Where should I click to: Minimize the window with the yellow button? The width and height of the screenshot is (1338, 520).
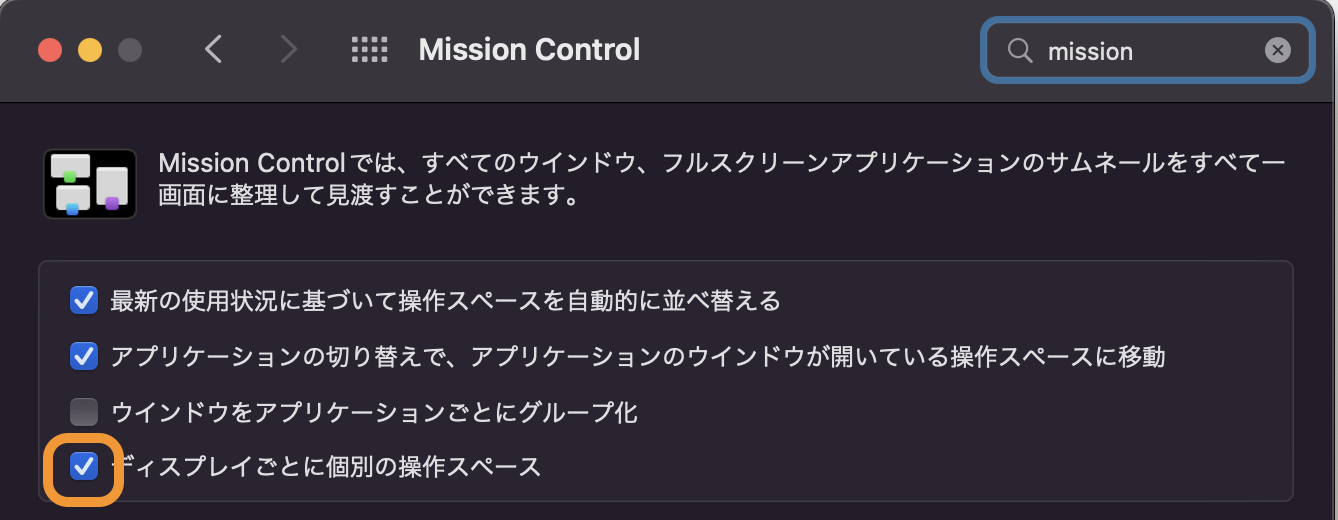click(90, 49)
